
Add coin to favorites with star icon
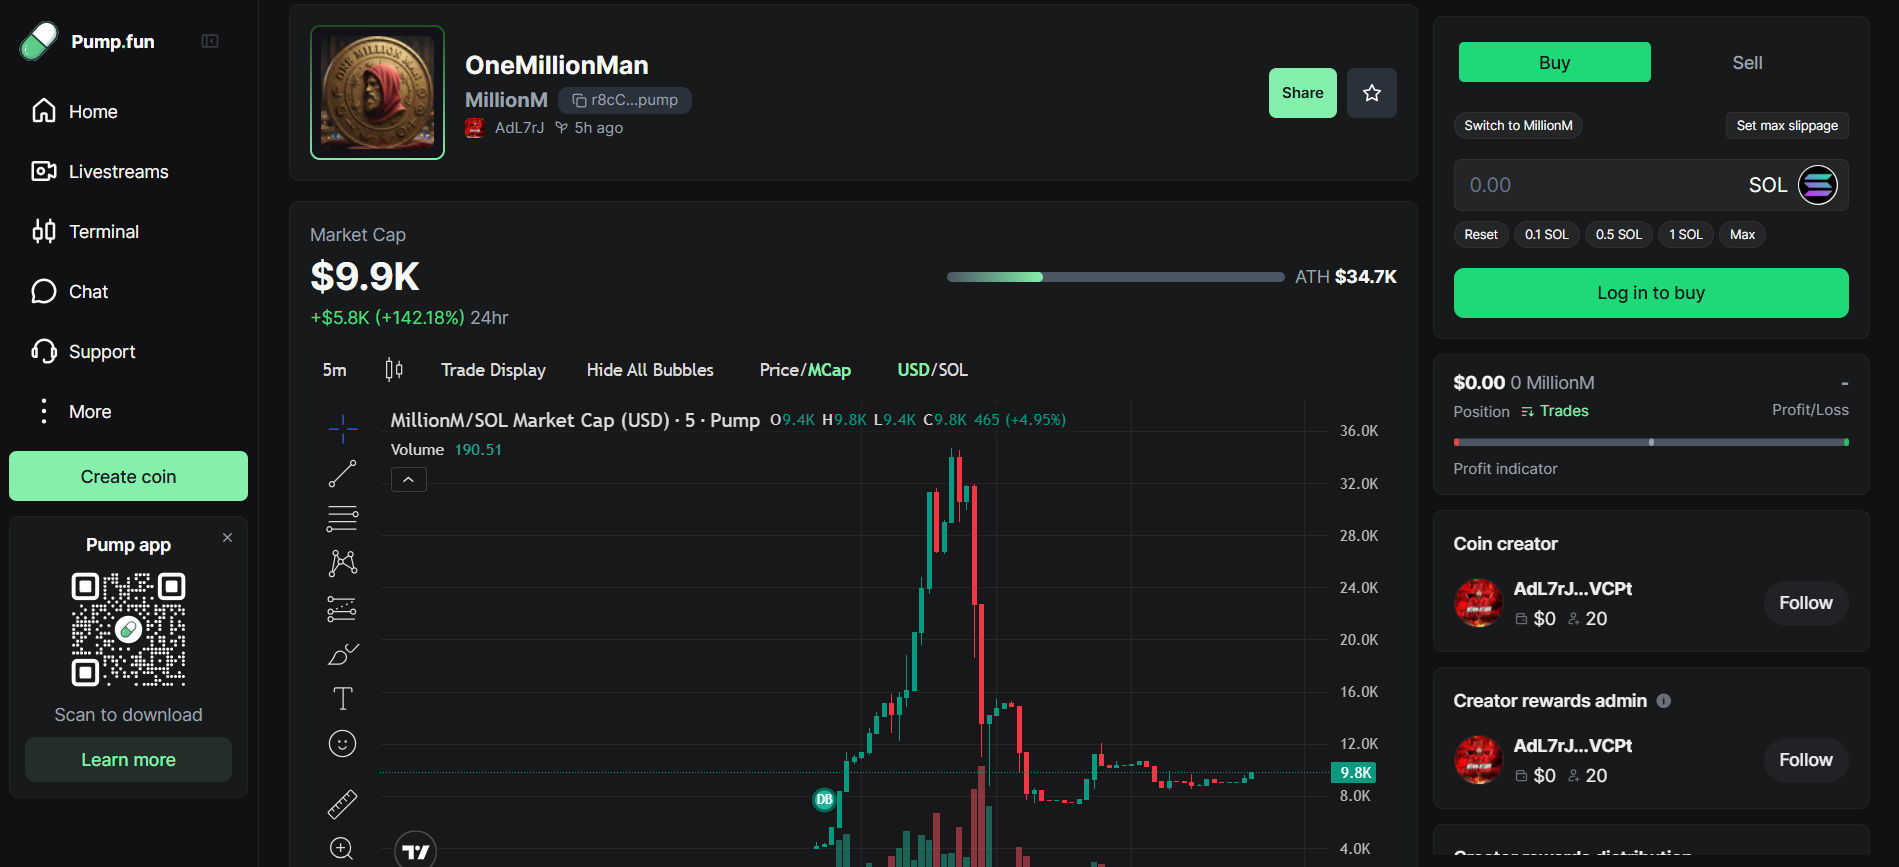click(1372, 93)
